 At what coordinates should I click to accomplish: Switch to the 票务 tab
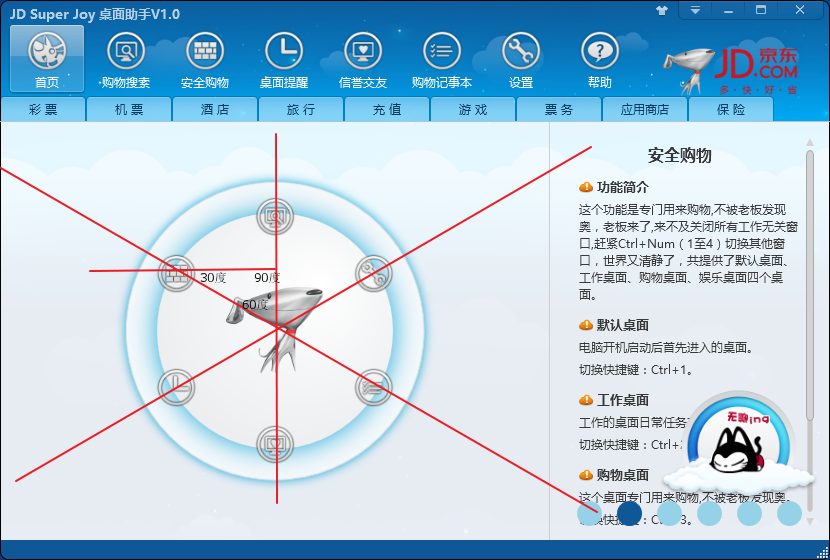coord(559,110)
